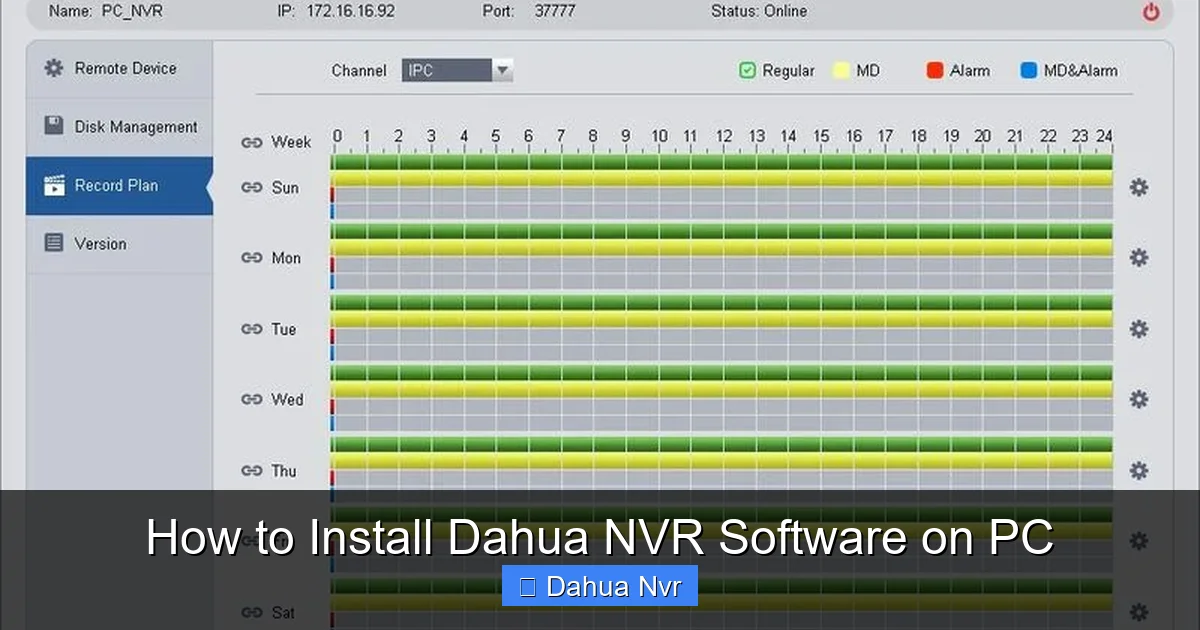Open Thursday's settings gear
Screen dimensions: 1200x630
pyautogui.click(x=1138, y=470)
